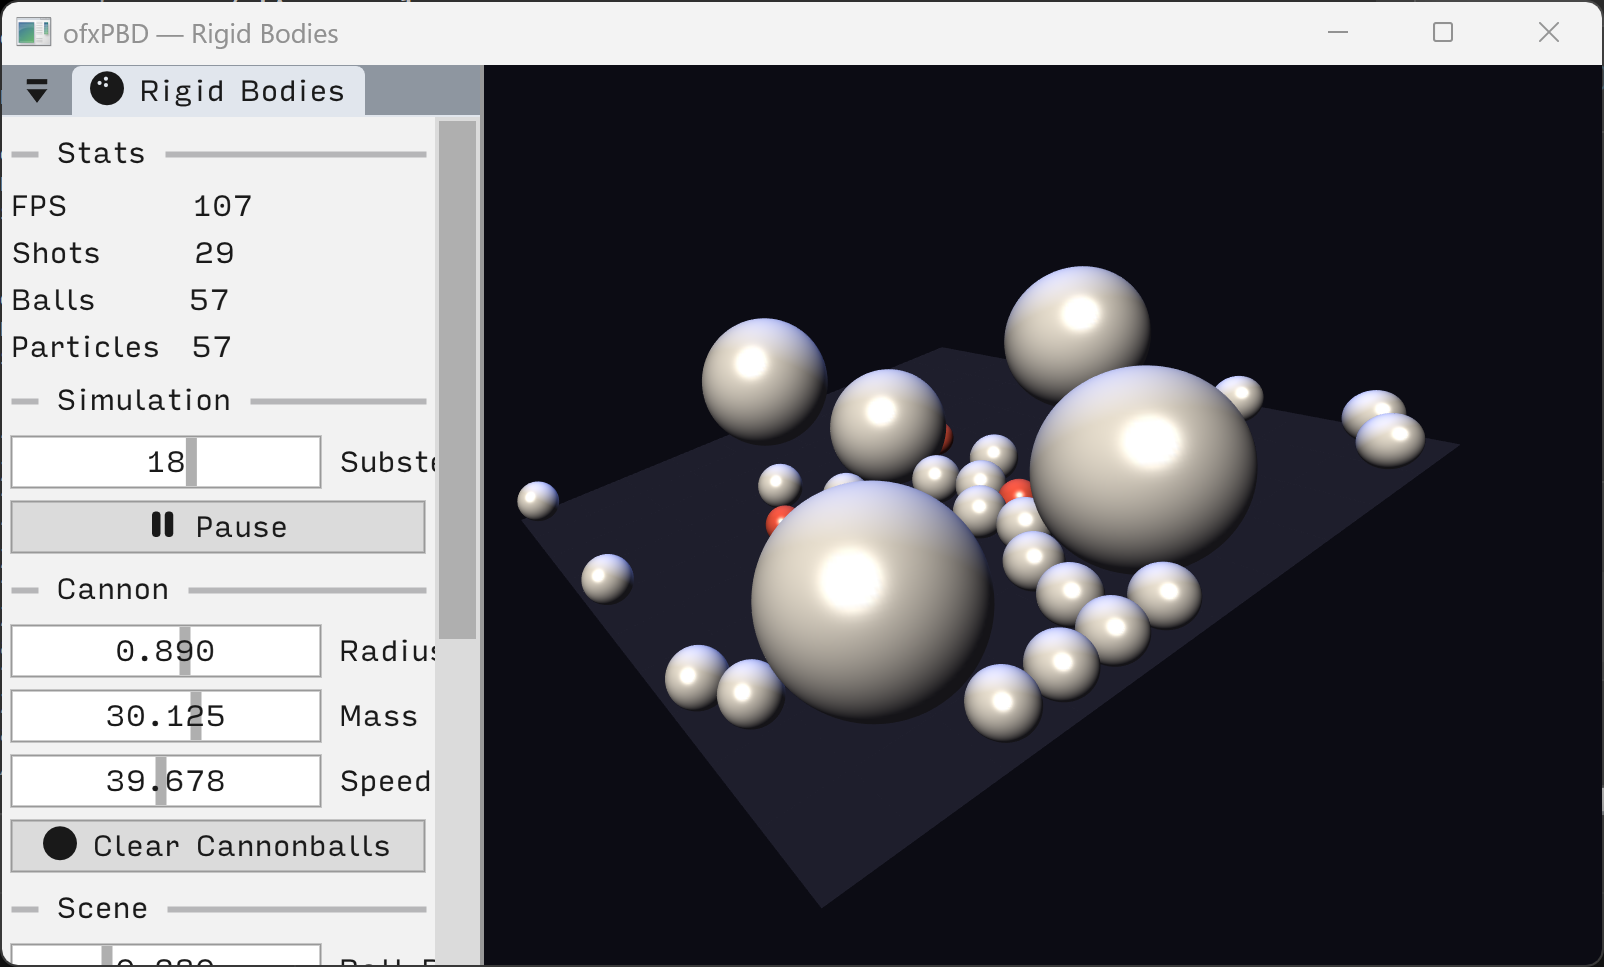The width and height of the screenshot is (1604, 967).
Task: Click the Substeps slider showing 18
Action: pos(166,462)
